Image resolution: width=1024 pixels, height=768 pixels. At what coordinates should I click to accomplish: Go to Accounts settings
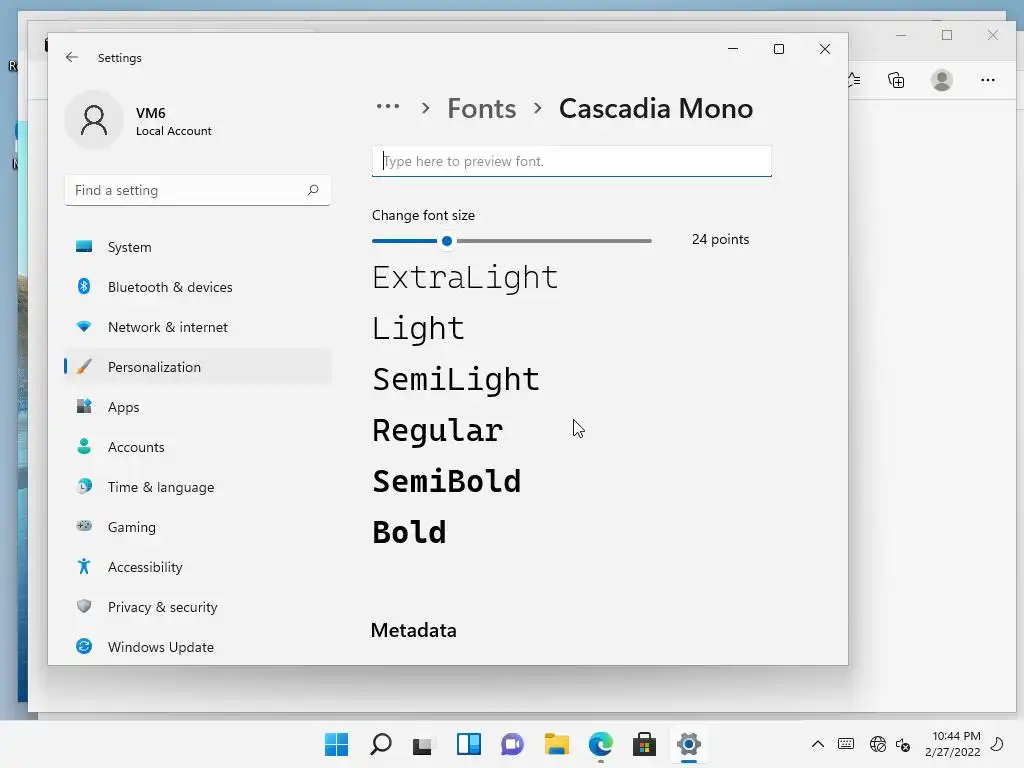198,447
